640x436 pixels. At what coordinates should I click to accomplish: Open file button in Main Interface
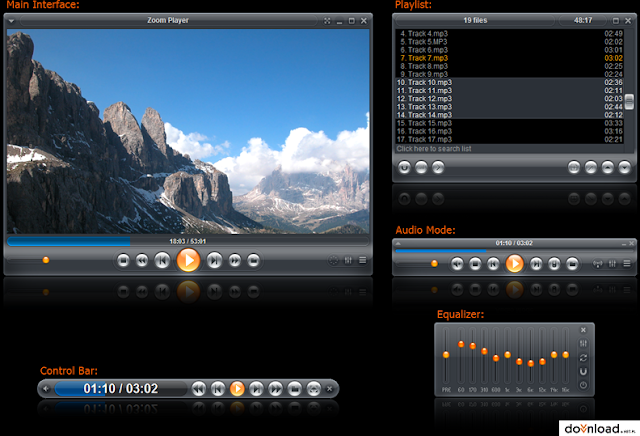pyautogui.click(x=253, y=260)
